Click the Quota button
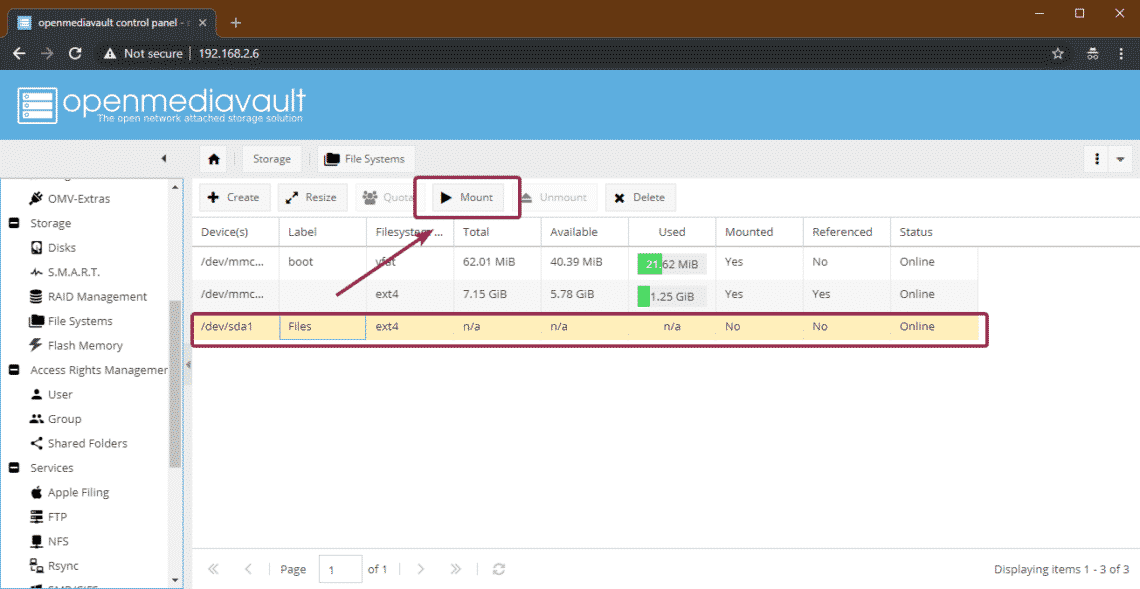 pyautogui.click(x=388, y=197)
